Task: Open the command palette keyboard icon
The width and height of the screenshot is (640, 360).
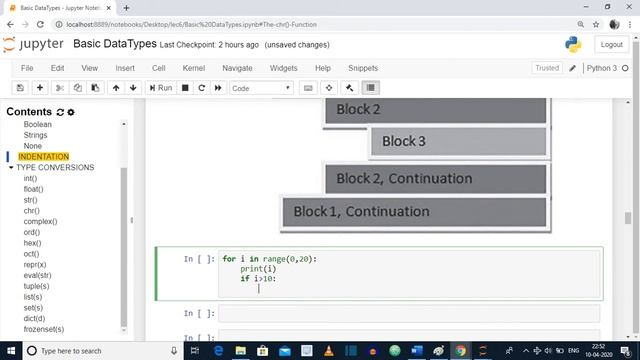Action: (x=308, y=88)
